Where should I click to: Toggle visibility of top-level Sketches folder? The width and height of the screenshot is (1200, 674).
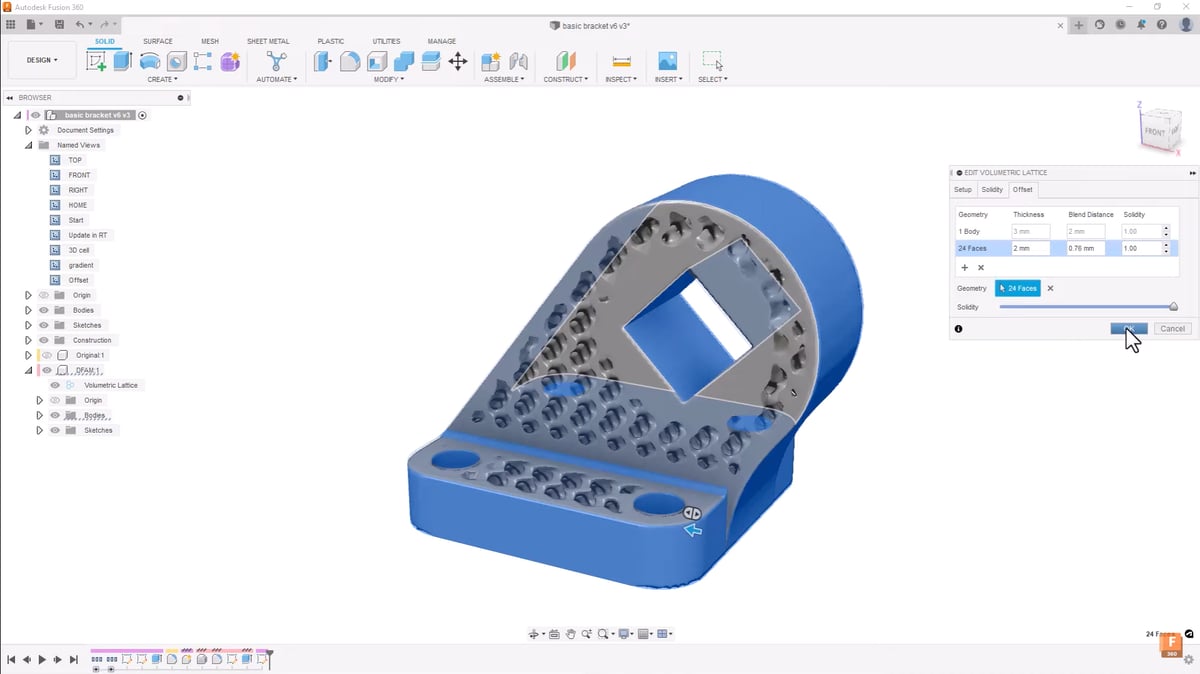[x=44, y=325]
